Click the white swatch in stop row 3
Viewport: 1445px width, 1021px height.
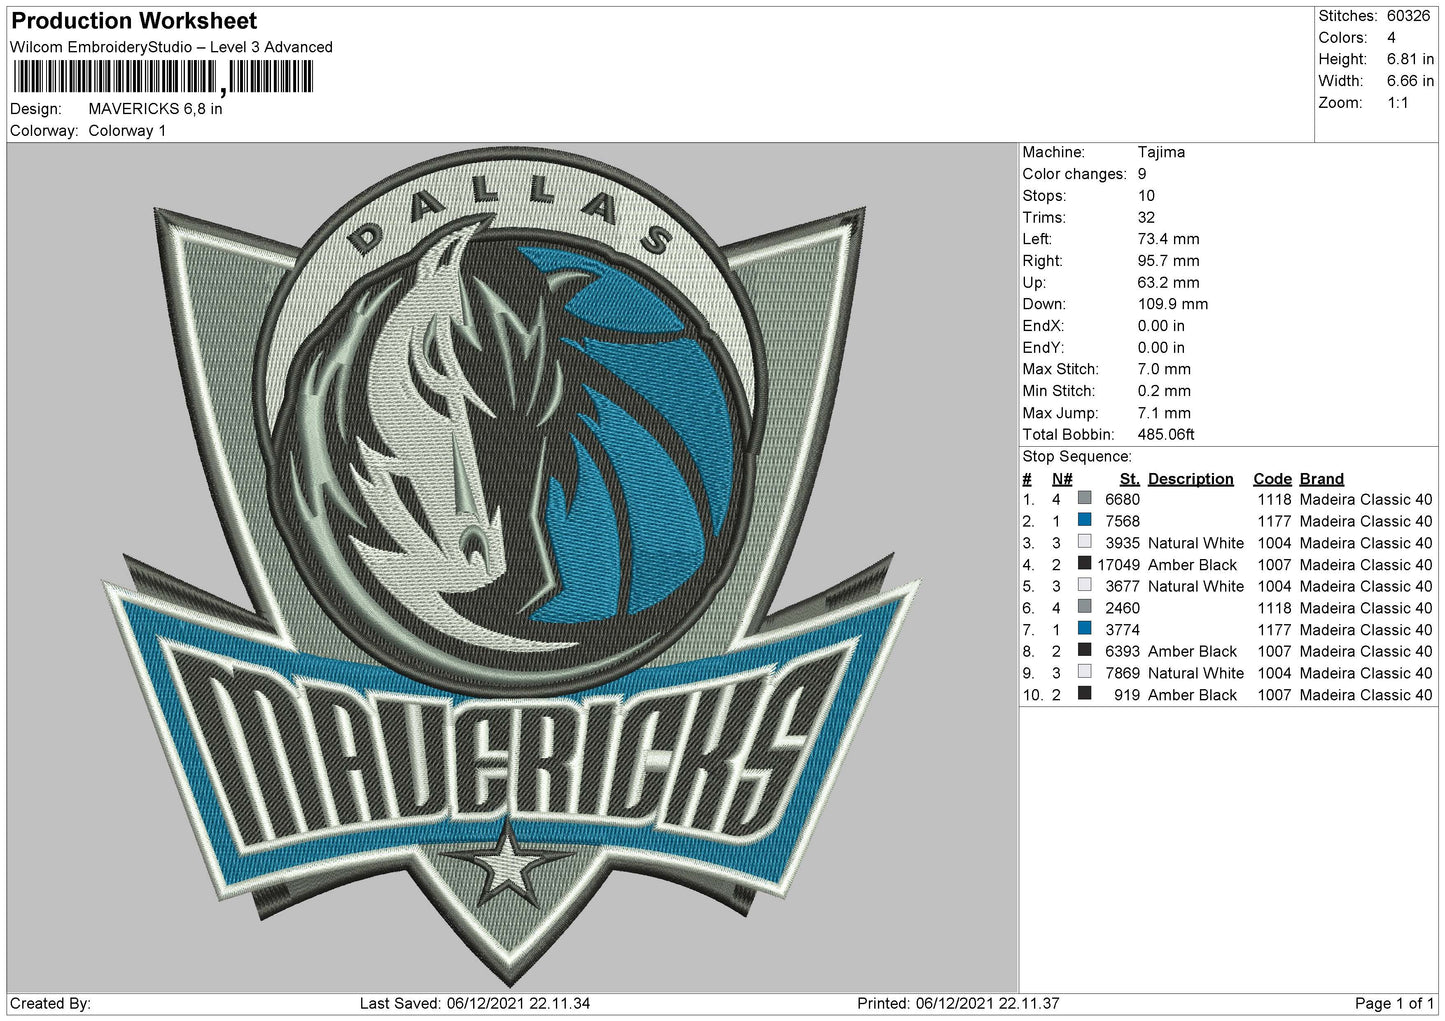[x=1084, y=542]
